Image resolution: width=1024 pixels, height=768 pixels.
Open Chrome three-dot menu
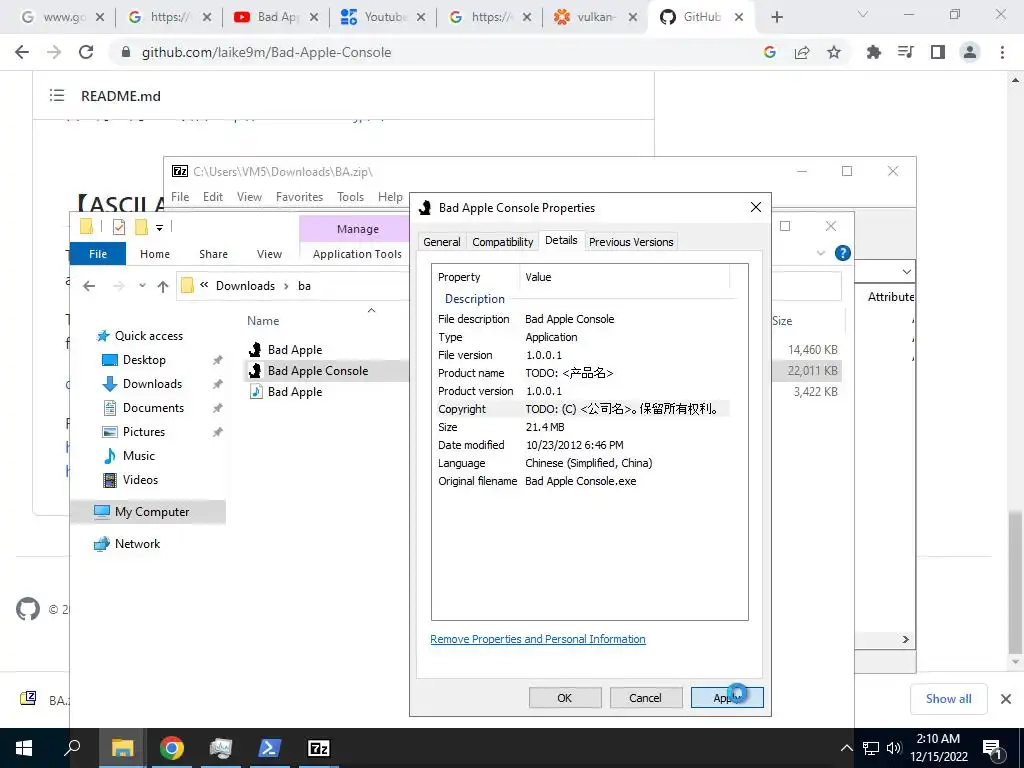click(1002, 52)
